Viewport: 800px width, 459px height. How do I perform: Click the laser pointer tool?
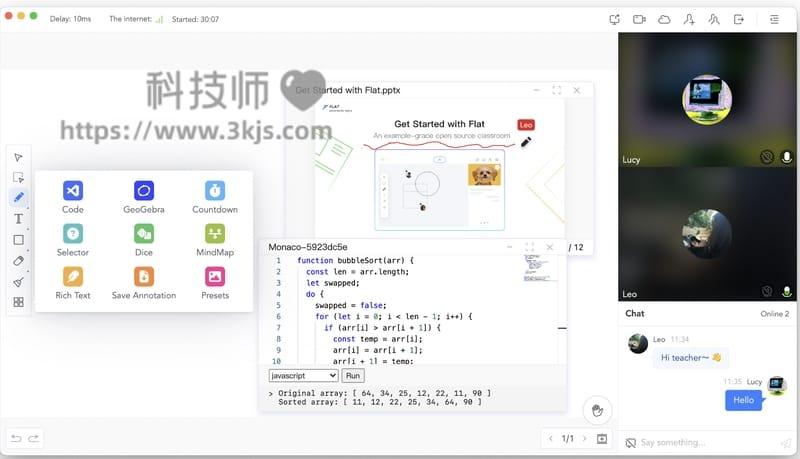18,282
